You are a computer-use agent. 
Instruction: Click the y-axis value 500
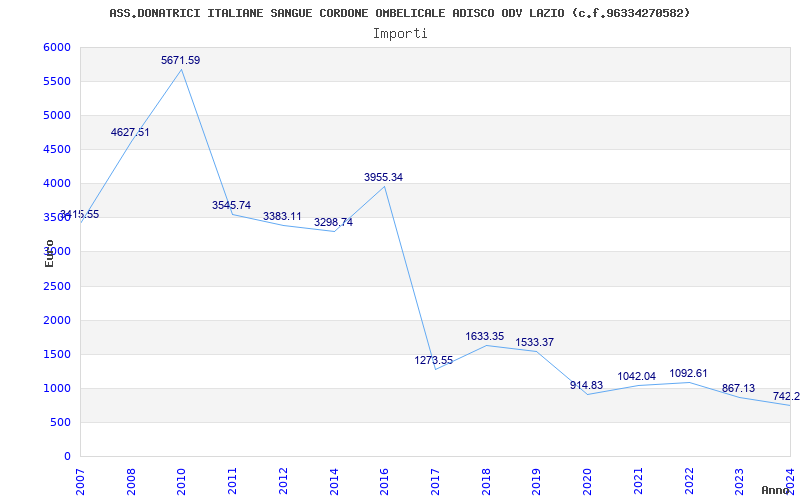(x=61, y=422)
